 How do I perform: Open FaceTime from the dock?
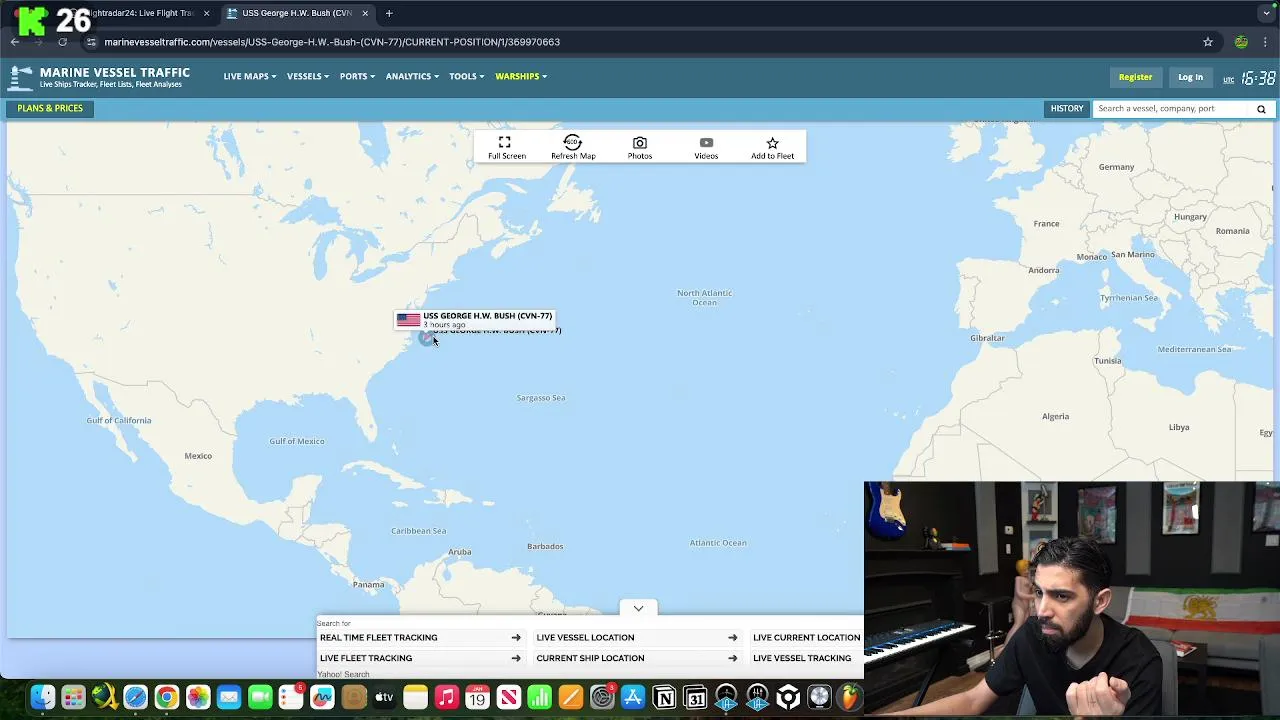coord(260,697)
